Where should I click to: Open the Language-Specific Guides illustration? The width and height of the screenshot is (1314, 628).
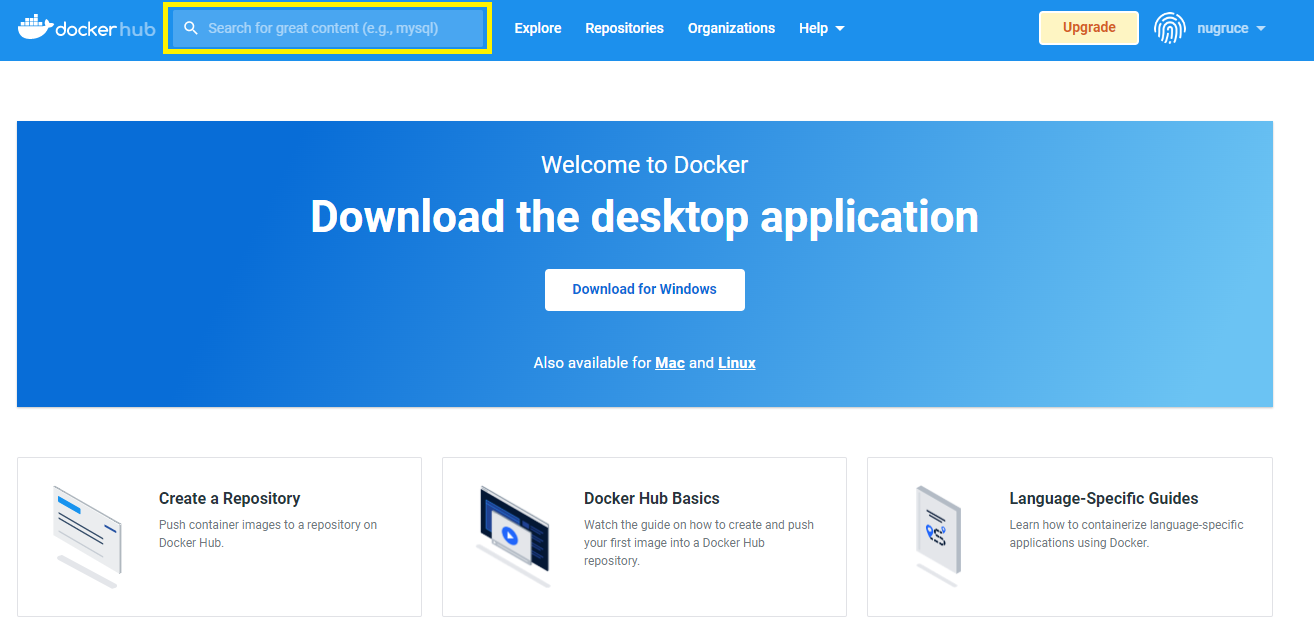coord(938,535)
